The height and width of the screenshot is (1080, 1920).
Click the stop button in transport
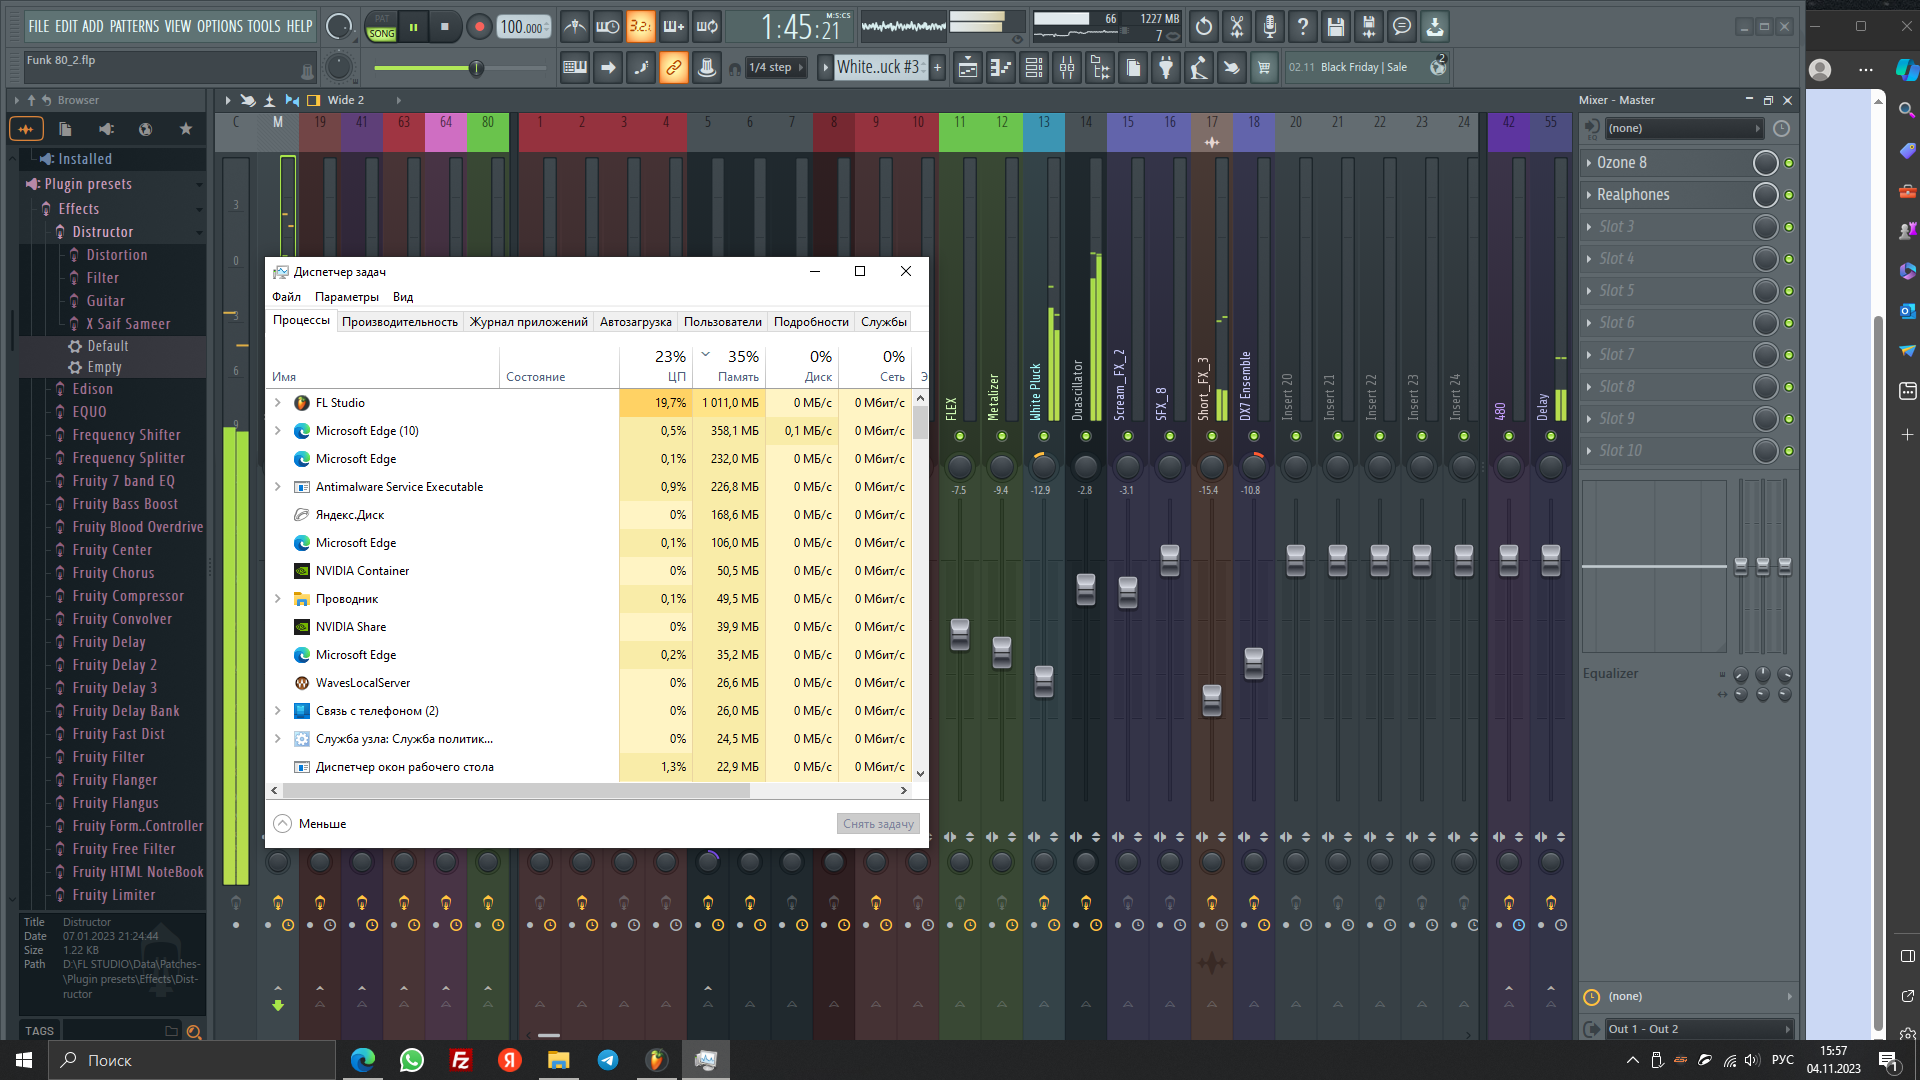tap(445, 27)
